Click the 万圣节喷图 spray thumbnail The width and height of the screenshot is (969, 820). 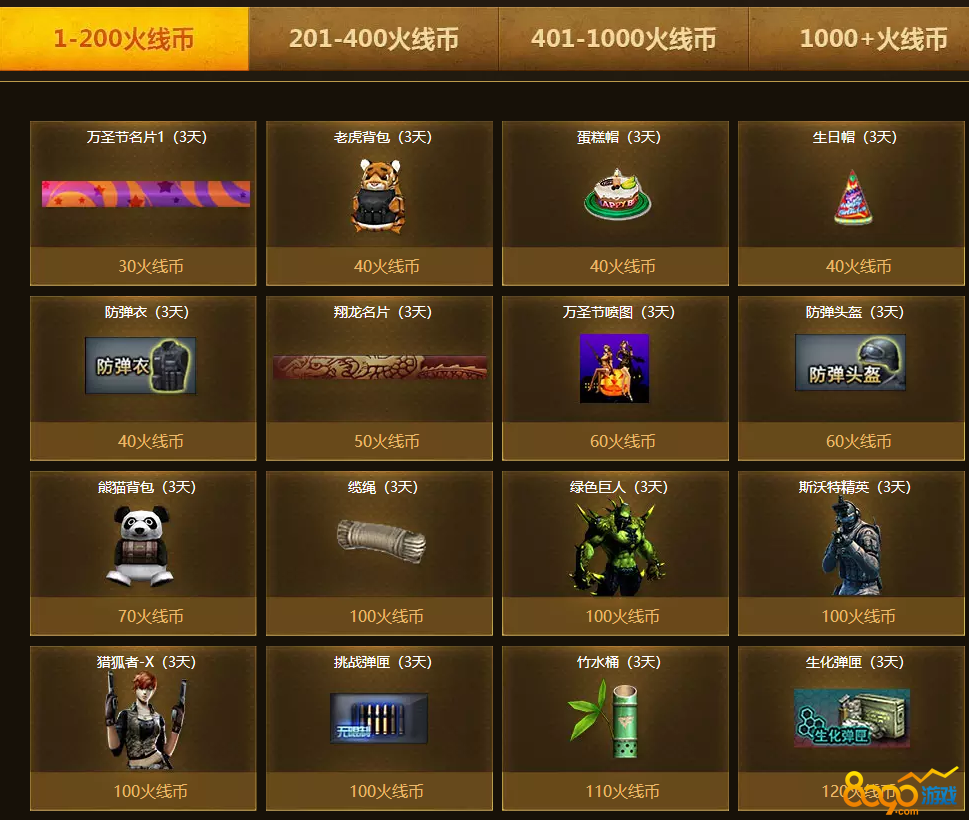(x=614, y=368)
